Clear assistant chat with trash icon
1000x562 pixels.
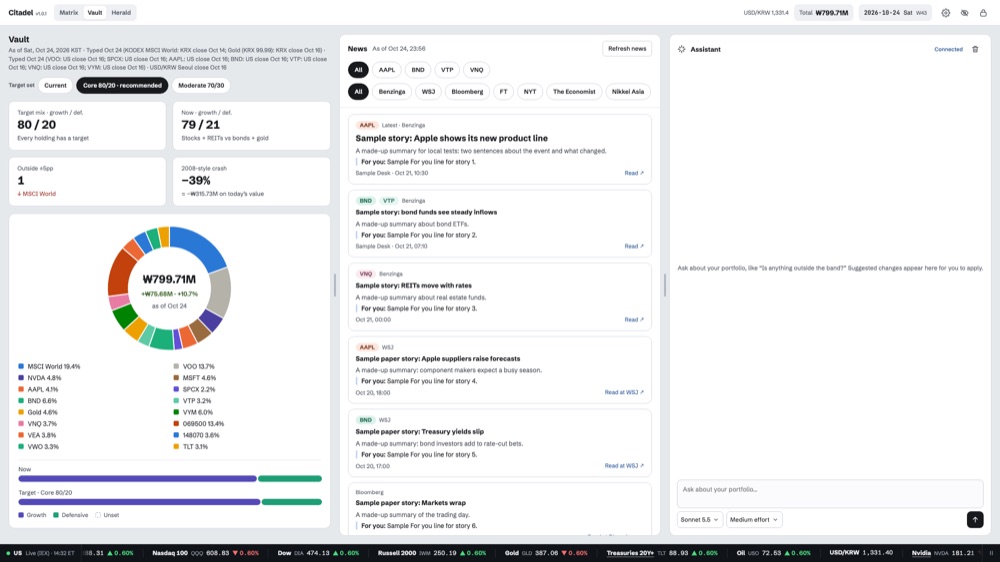point(975,49)
